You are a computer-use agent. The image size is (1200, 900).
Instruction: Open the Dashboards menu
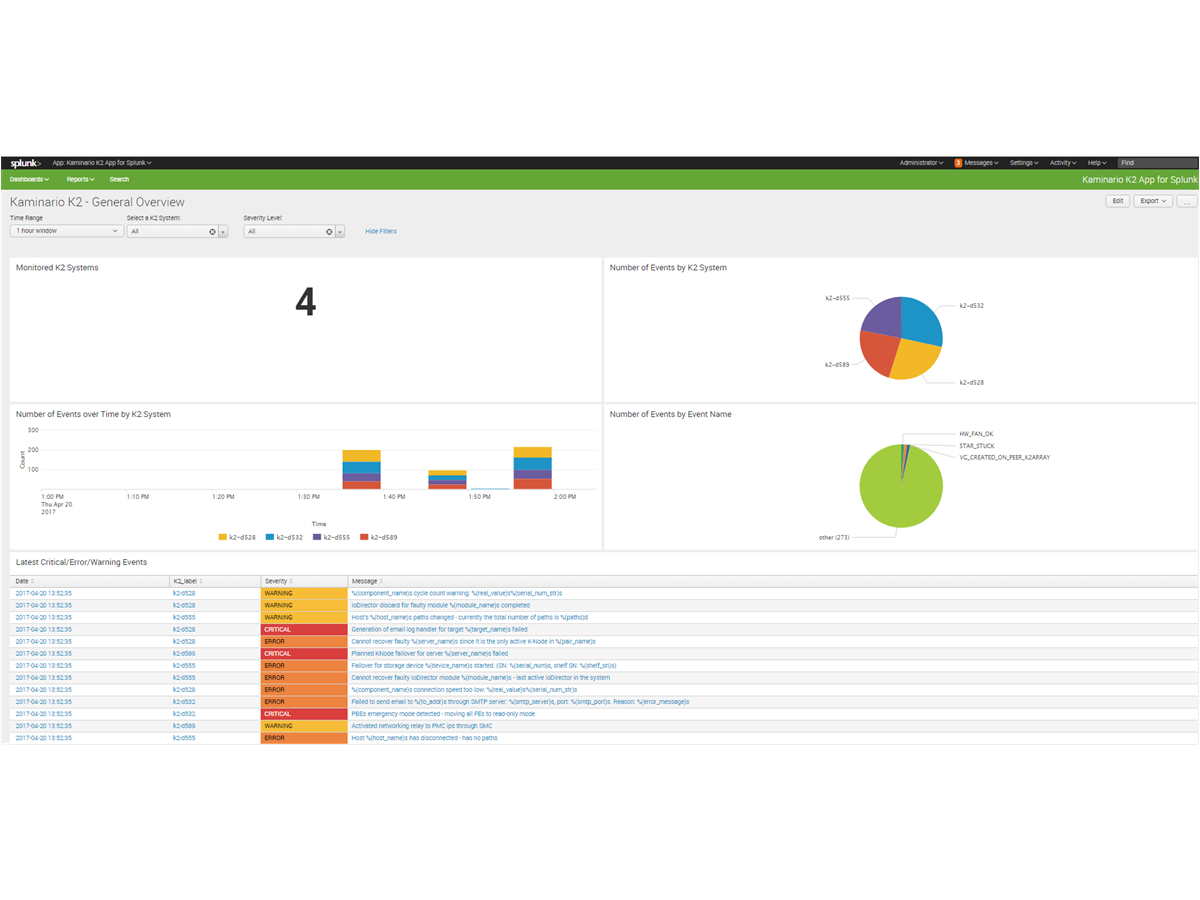[x=29, y=179]
